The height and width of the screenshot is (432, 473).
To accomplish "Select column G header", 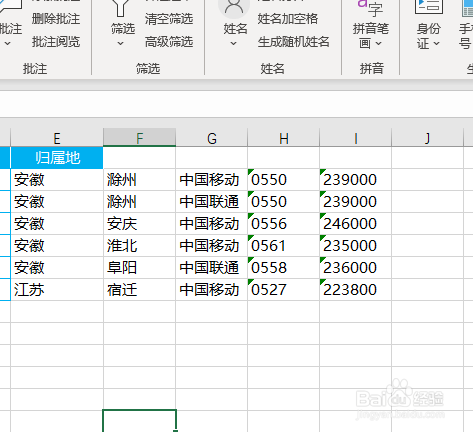I will (x=212, y=138).
